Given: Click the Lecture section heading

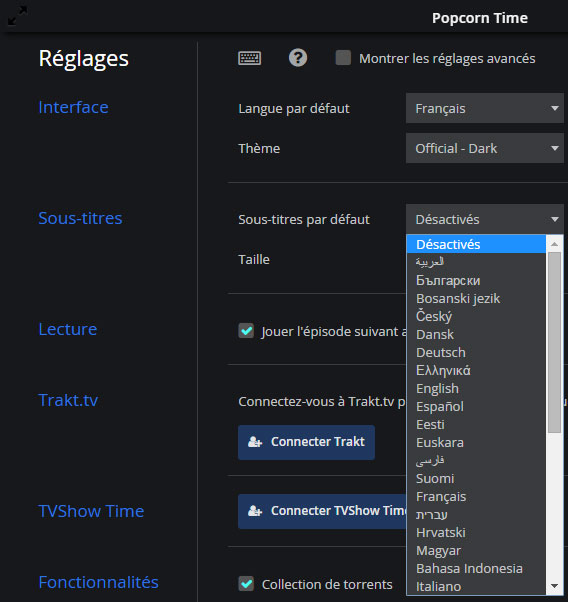Looking at the screenshot, I should click(x=68, y=329).
